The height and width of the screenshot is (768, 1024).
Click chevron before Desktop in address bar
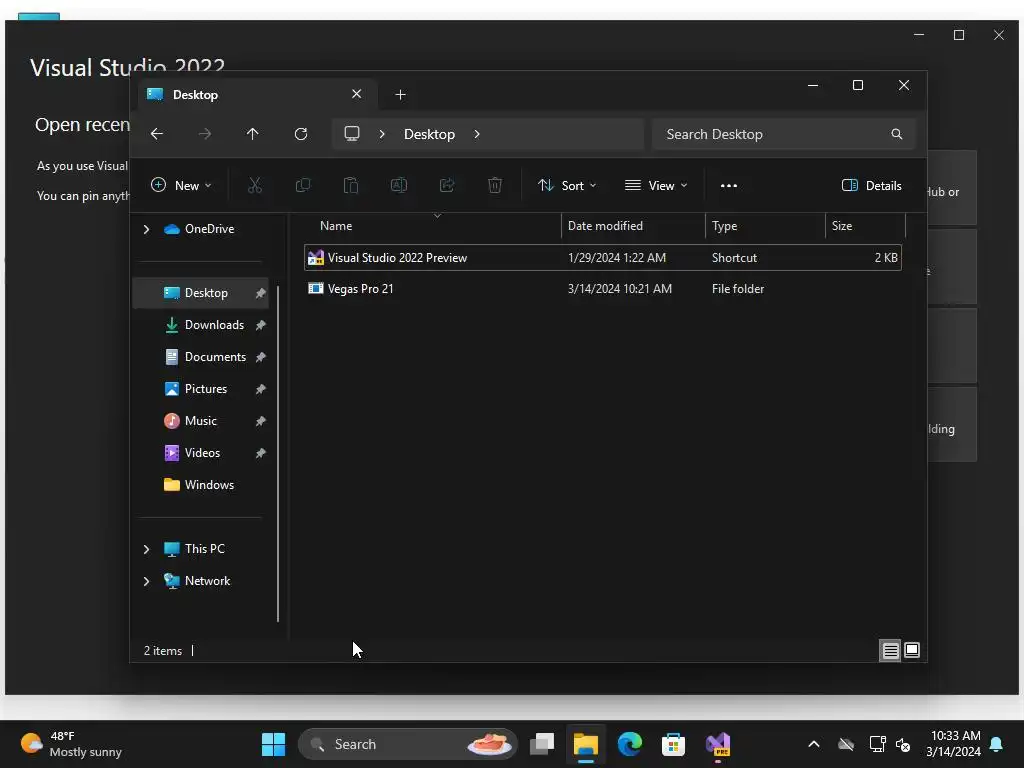382,134
